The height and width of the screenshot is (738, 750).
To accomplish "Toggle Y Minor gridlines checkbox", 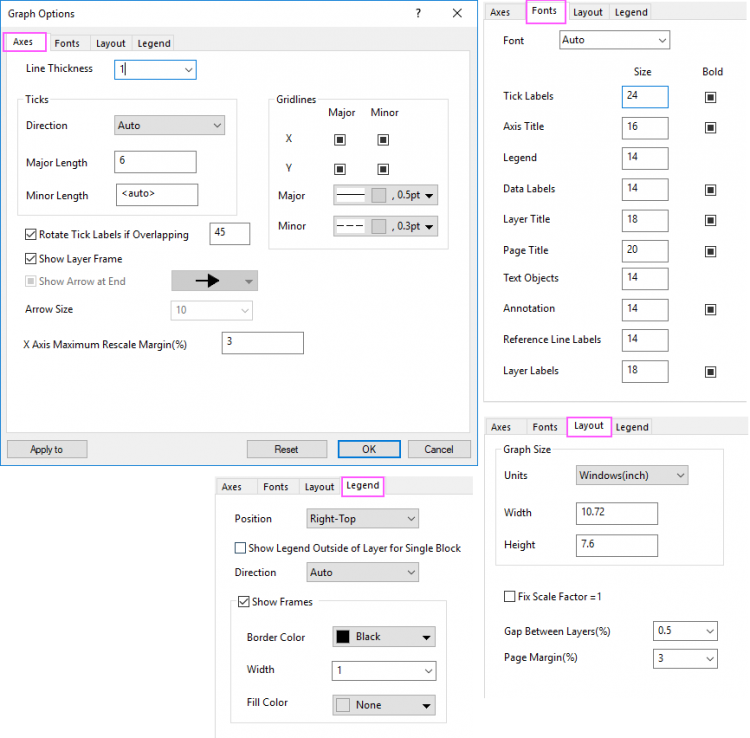I will [x=384, y=169].
